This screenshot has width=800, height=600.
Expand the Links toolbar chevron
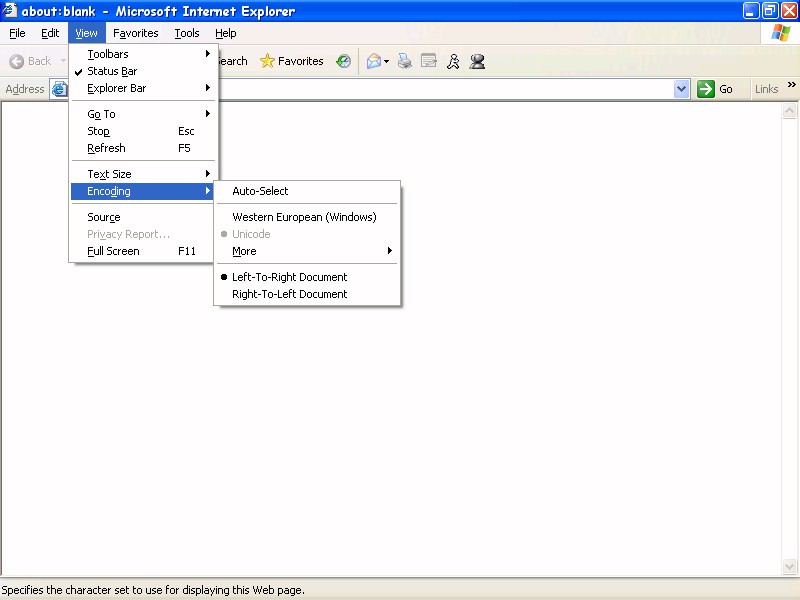coord(791,85)
